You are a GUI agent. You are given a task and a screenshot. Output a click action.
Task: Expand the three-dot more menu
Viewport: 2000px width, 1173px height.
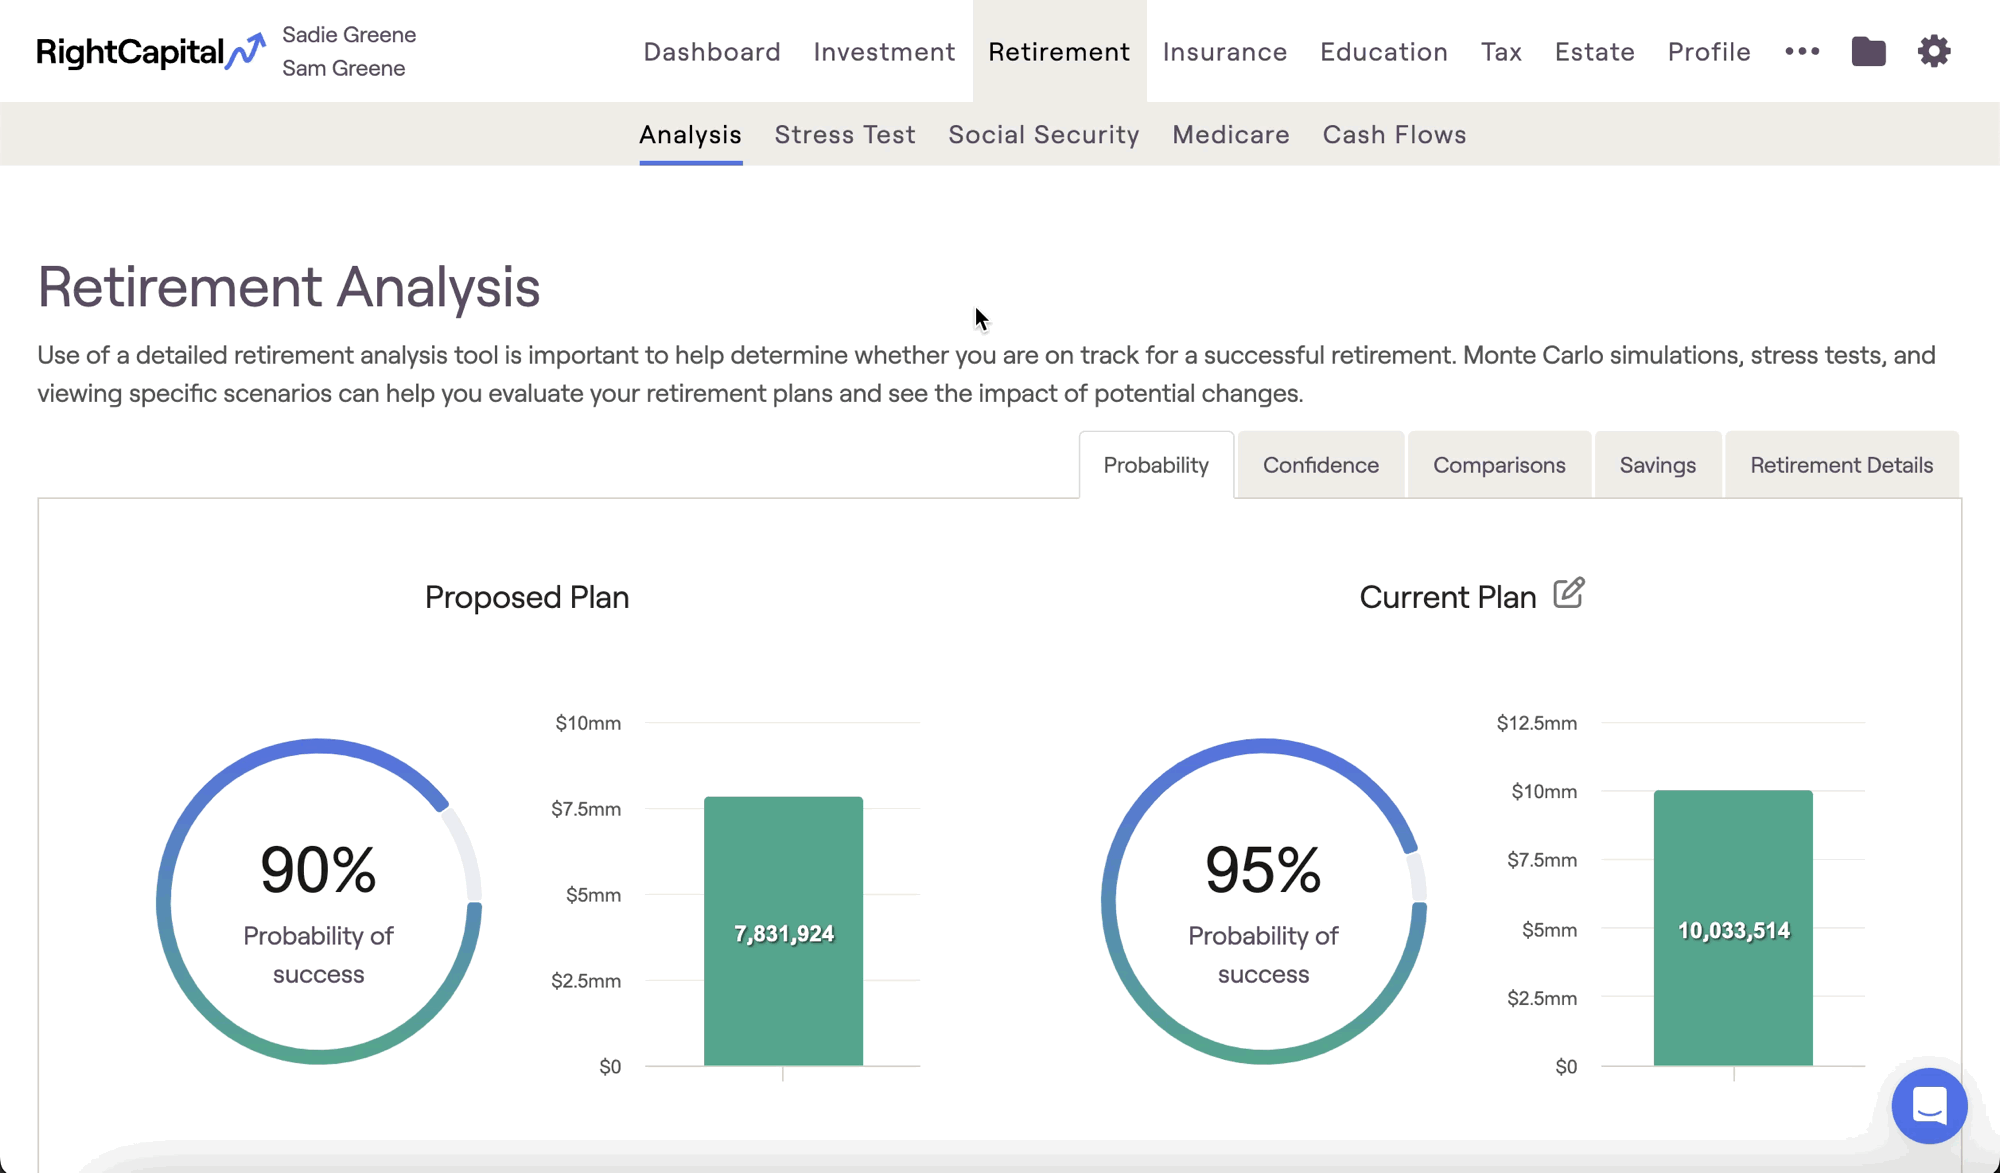coord(1802,51)
